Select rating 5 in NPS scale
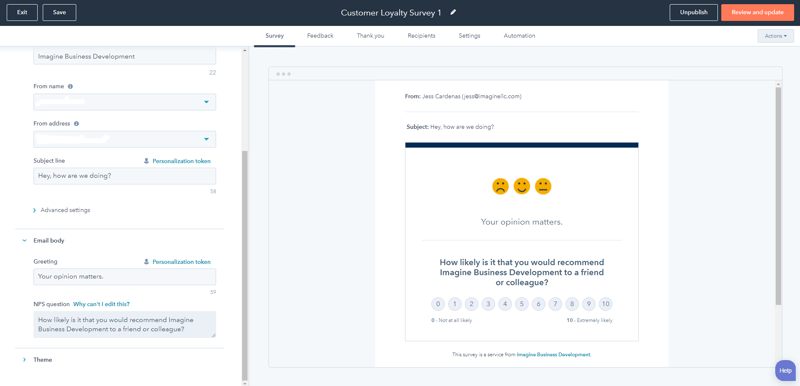The height and width of the screenshot is (386, 800). (x=521, y=304)
